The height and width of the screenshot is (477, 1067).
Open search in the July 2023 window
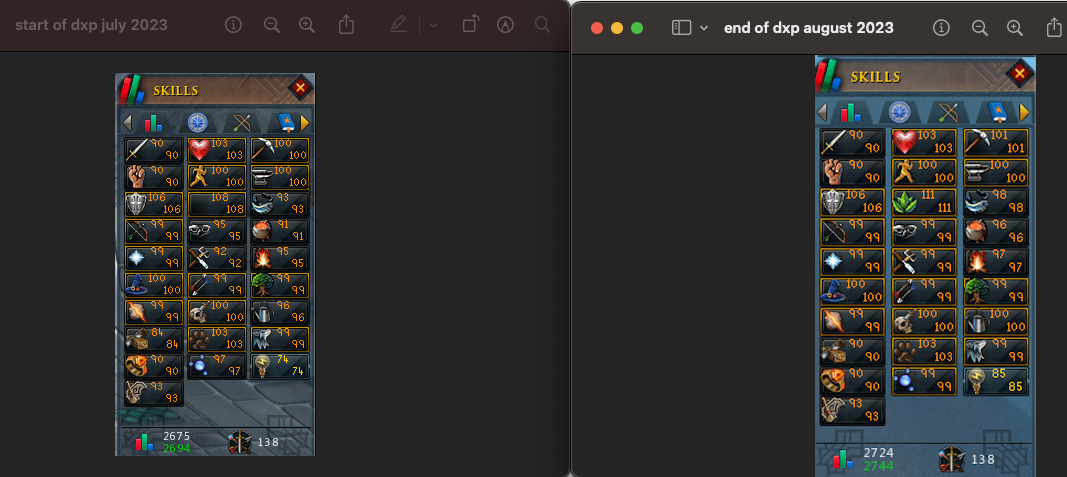point(542,25)
